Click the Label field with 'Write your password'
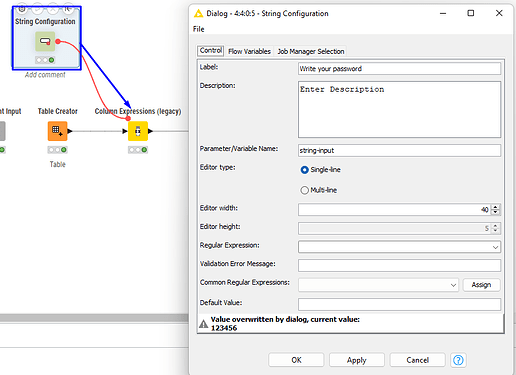516x375 pixels. coord(399,69)
